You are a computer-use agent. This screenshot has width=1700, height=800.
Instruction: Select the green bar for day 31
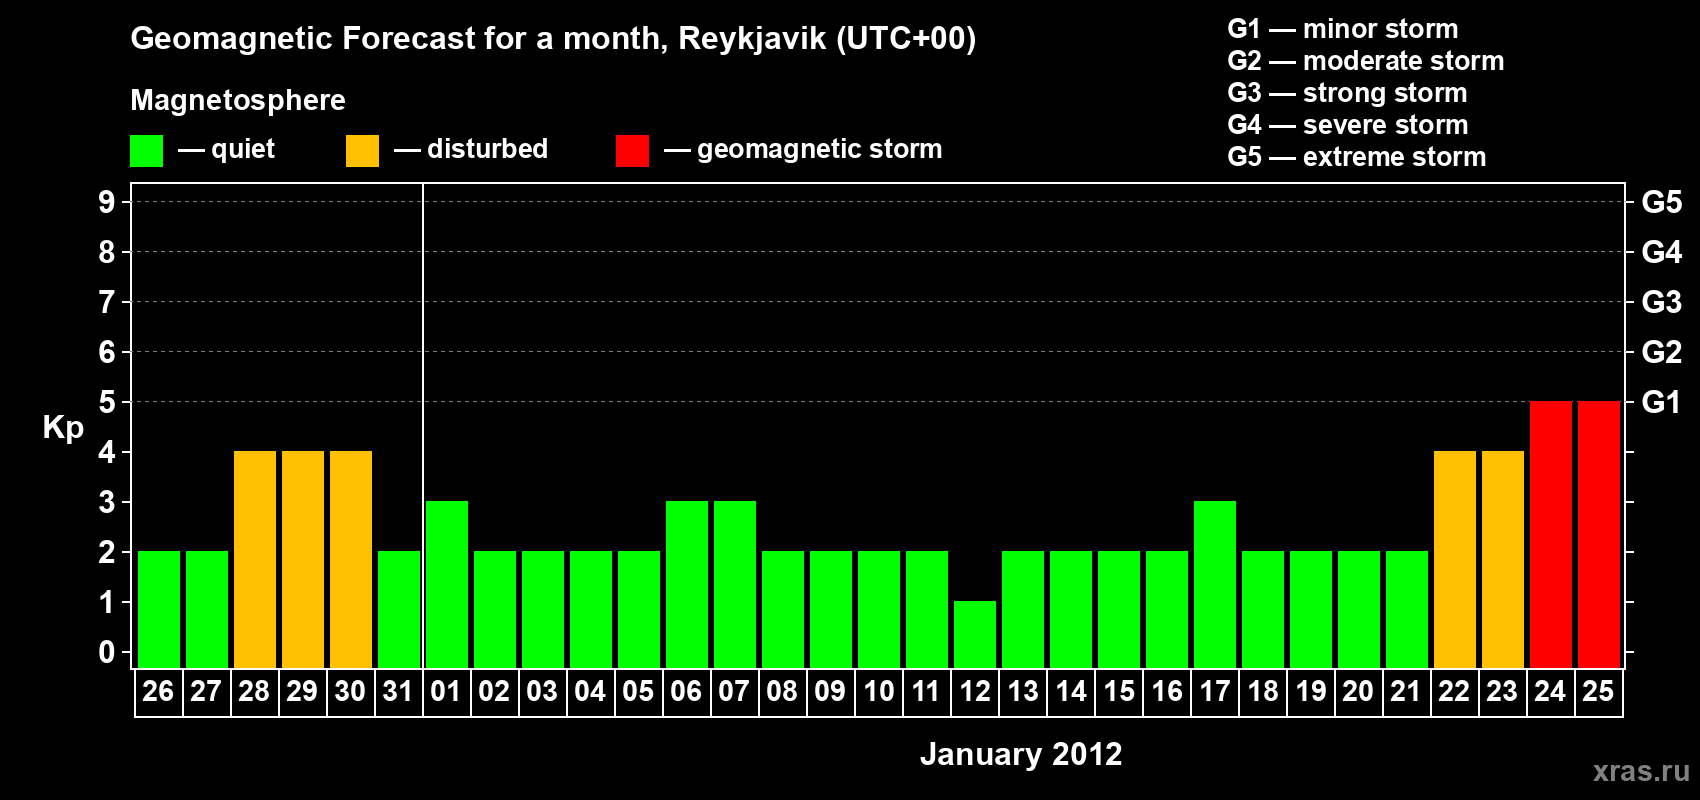click(x=399, y=609)
